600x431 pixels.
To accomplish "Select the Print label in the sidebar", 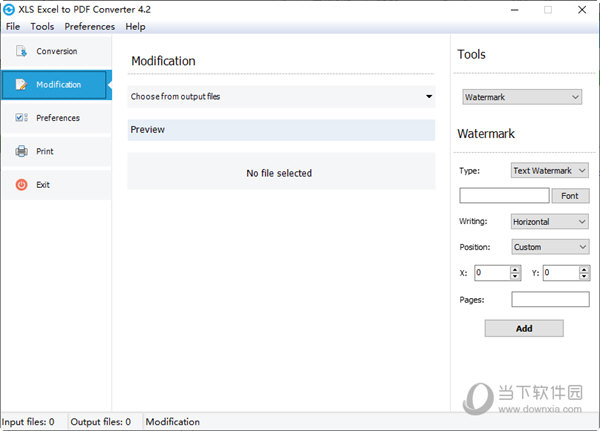I will (x=45, y=151).
